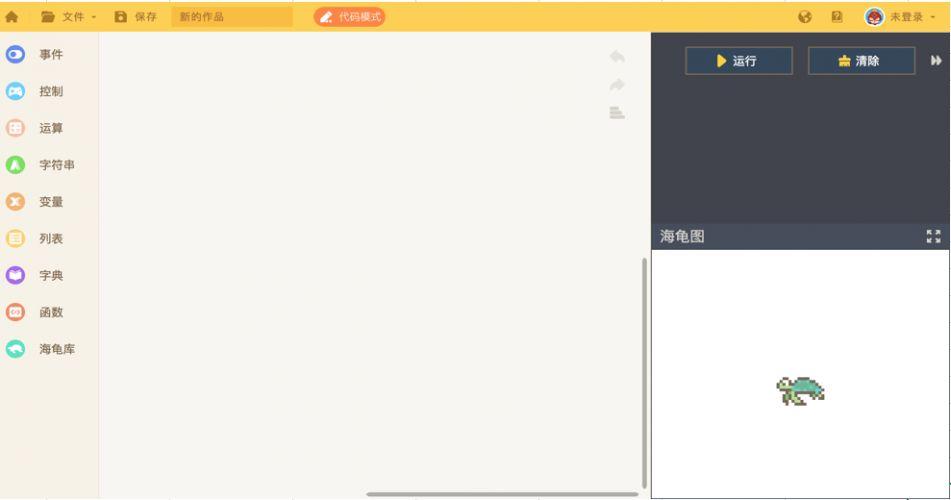Click the redo arrow icon
Viewport: 951px width, 500px height.
[x=617, y=84]
